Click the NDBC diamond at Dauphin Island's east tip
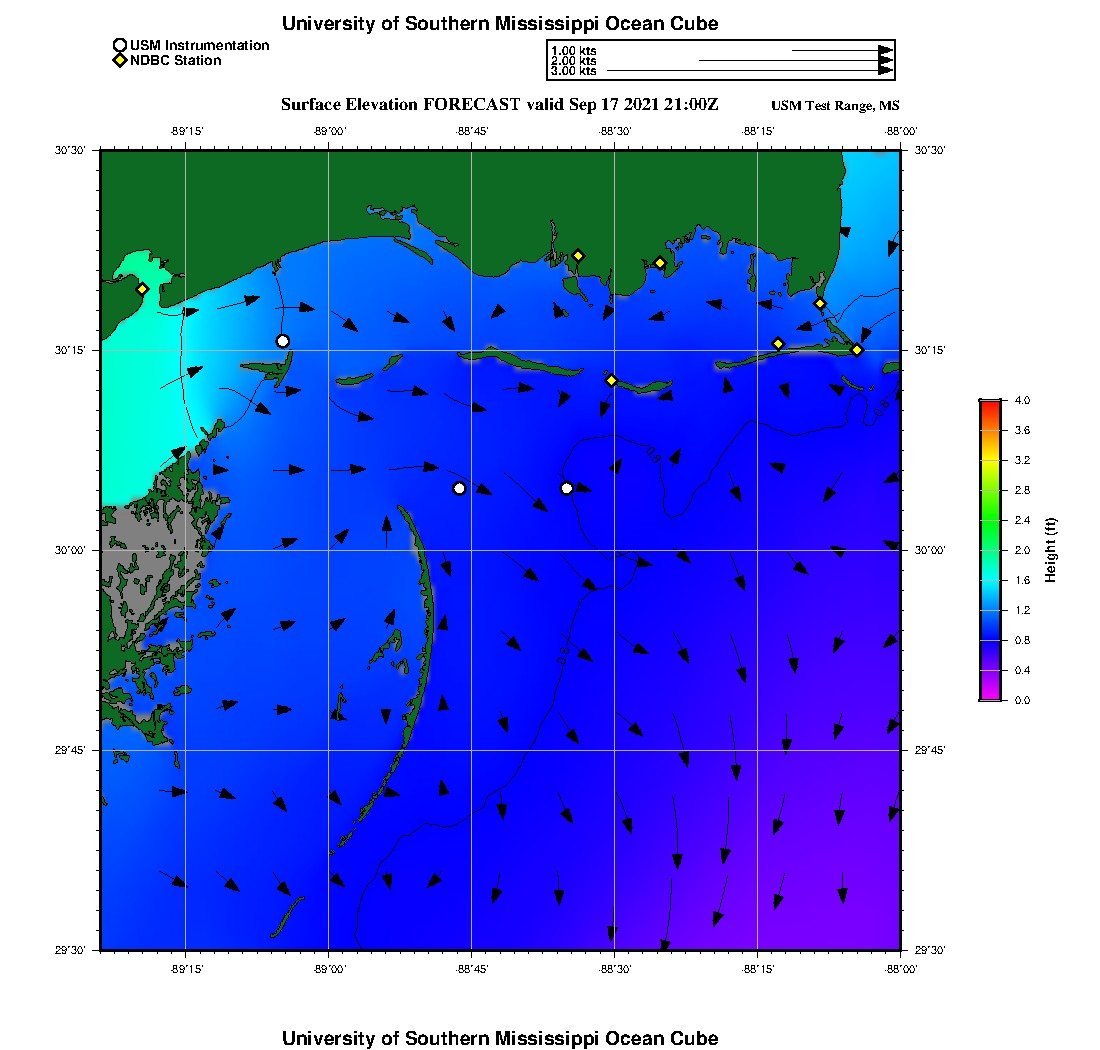Screen dimensions: 1100x1050 pos(857,349)
